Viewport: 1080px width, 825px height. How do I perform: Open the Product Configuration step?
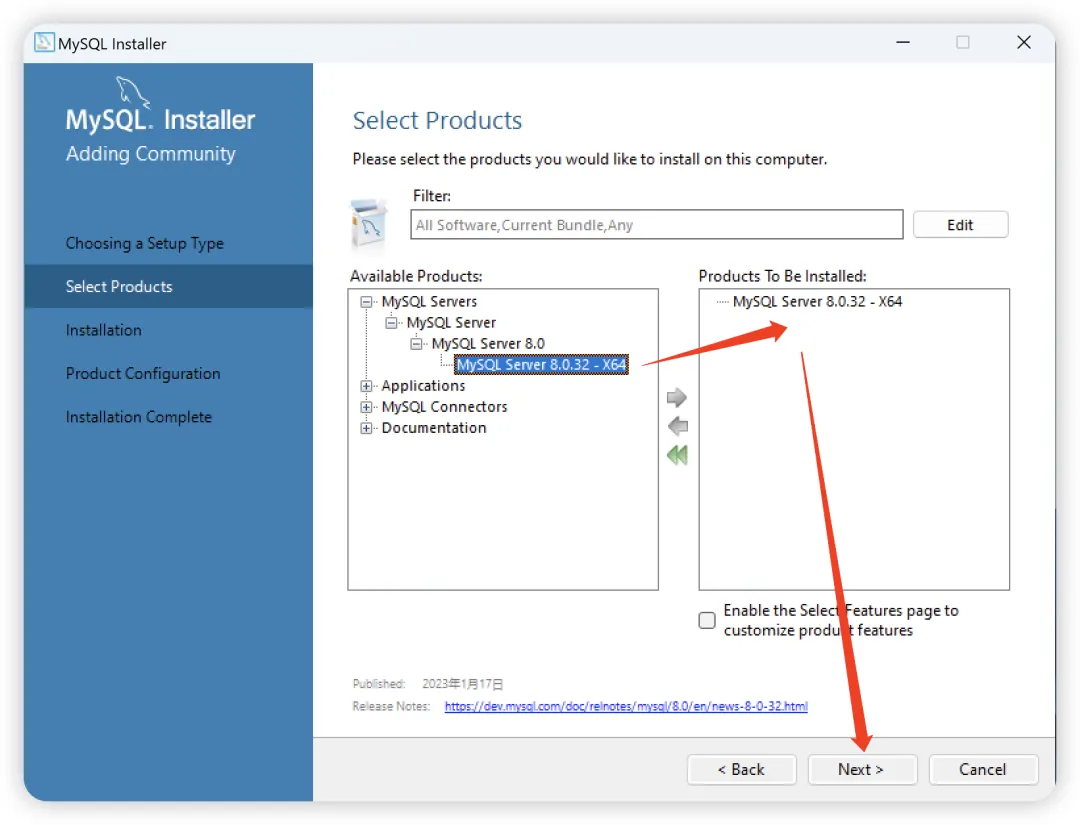pos(143,373)
